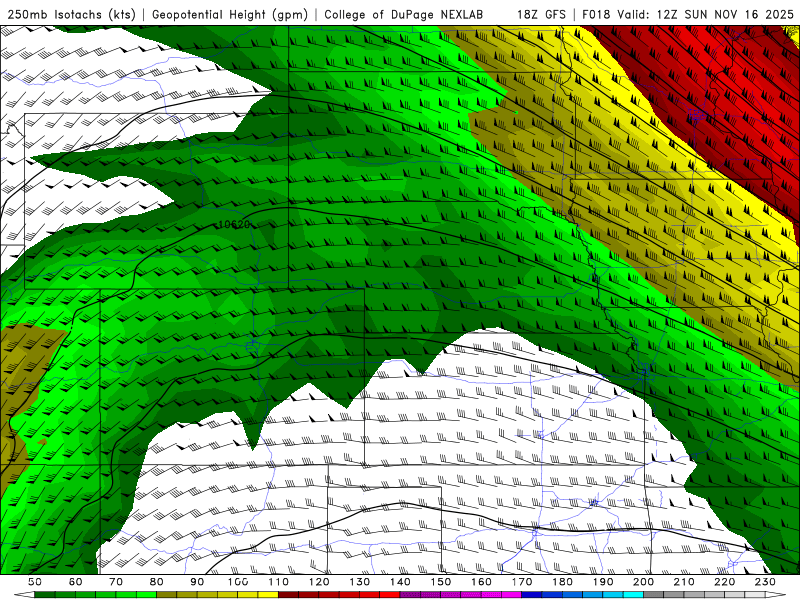Click the 230 label on the color scale

[765, 582]
